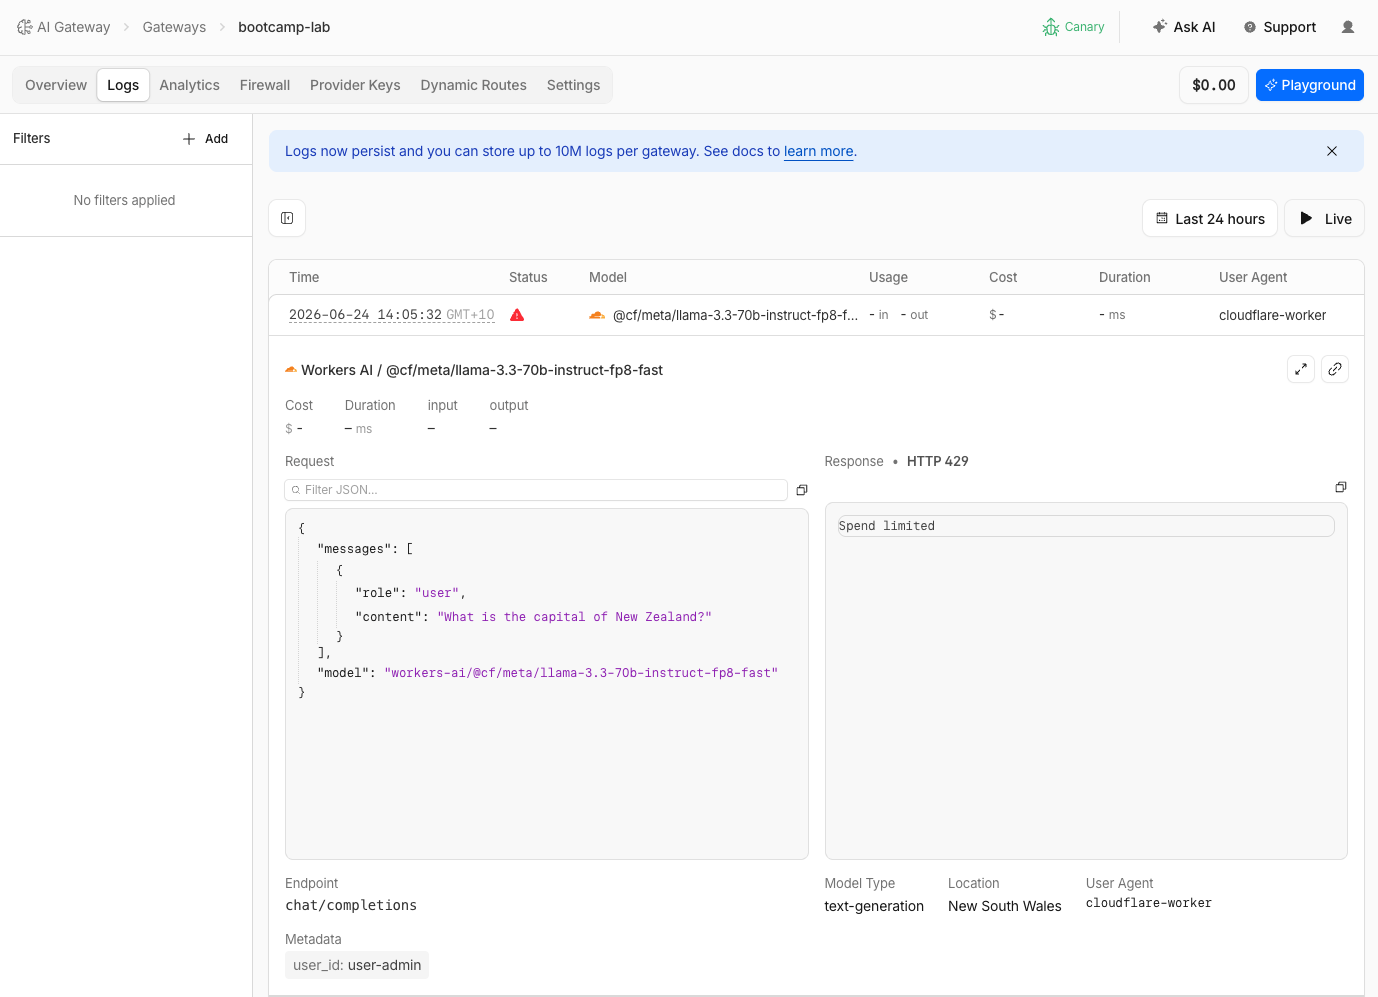Click the Workers AI cloud icon in detail header
The height and width of the screenshot is (997, 1378).
291,370
